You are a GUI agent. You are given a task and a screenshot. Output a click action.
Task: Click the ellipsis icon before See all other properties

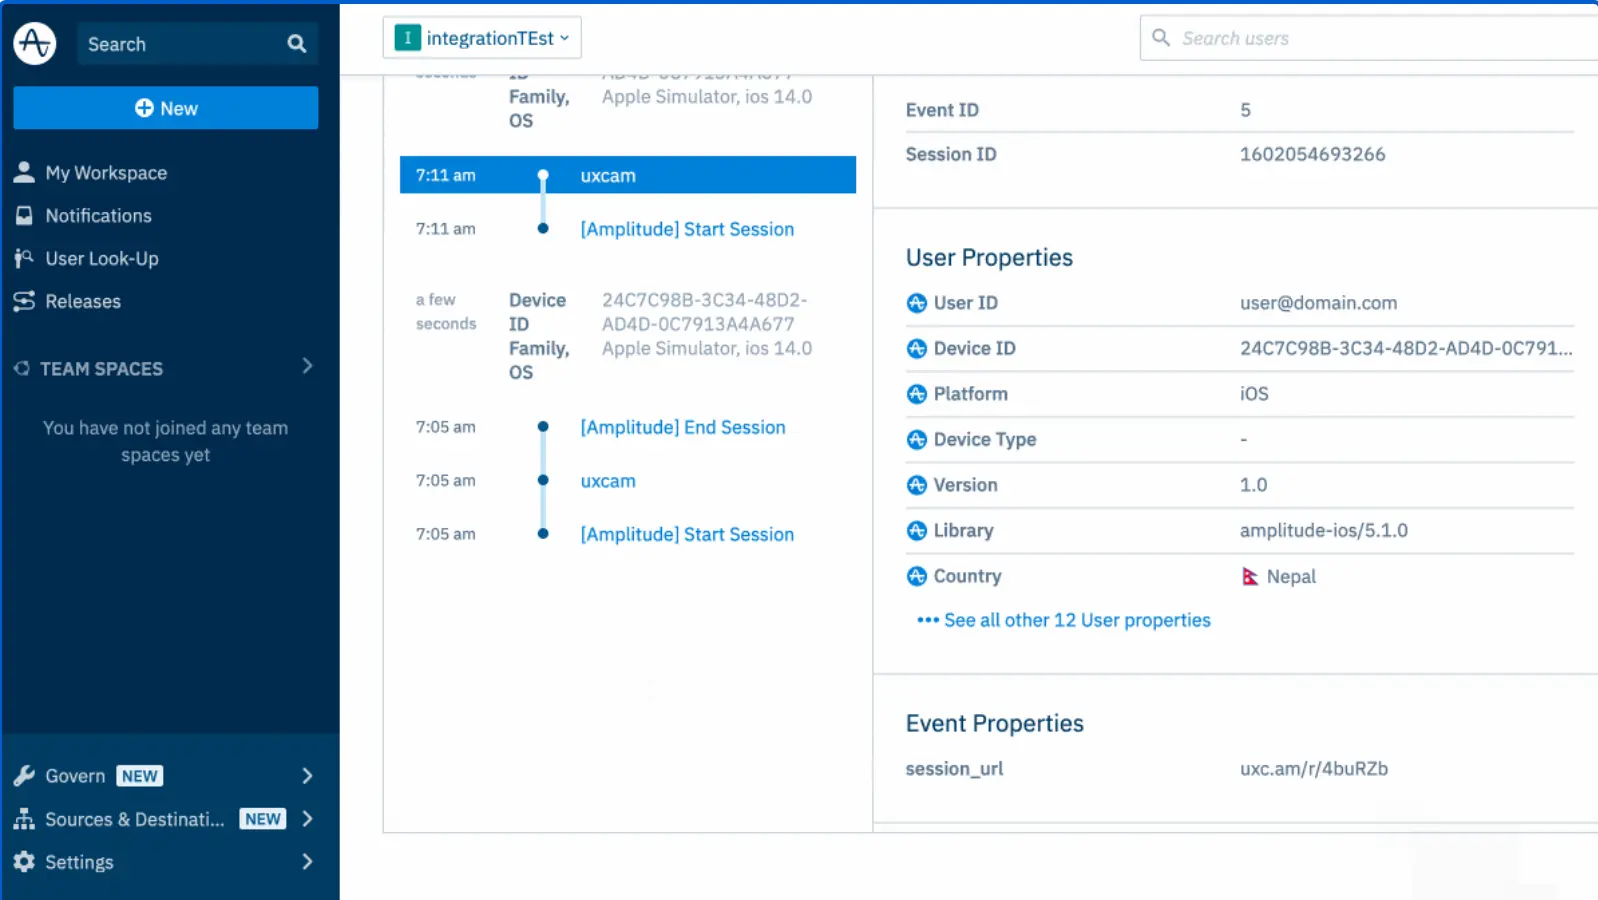(927, 620)
